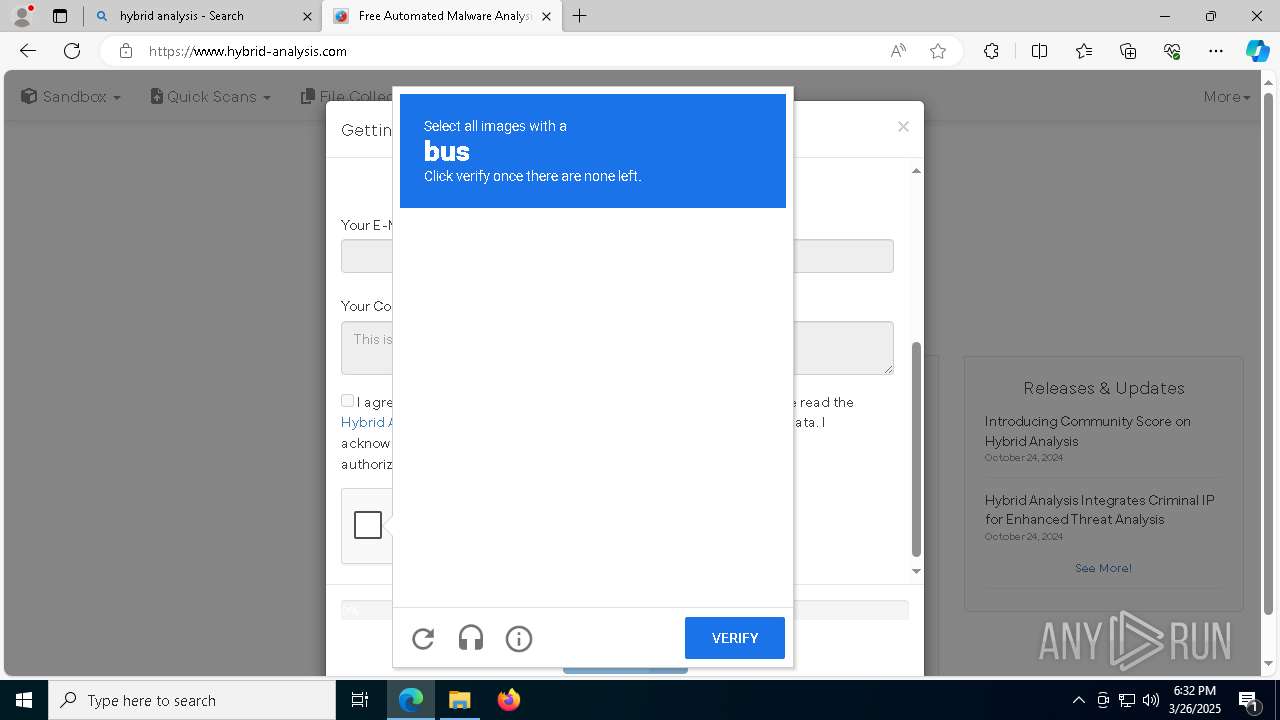Switch to audio captcha challenge
This screenshot has width=1280, height=720.
[471, 638]
